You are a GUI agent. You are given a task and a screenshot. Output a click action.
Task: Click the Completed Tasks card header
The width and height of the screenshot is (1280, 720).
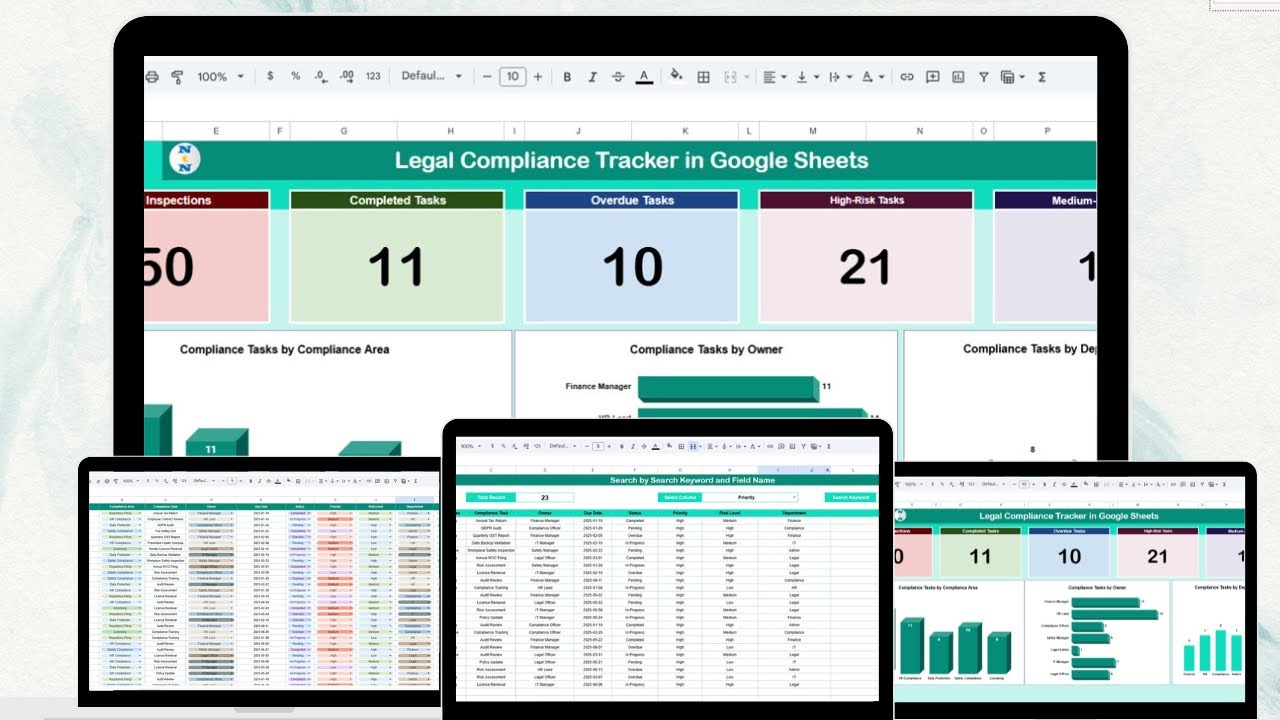tap(397, 200)
